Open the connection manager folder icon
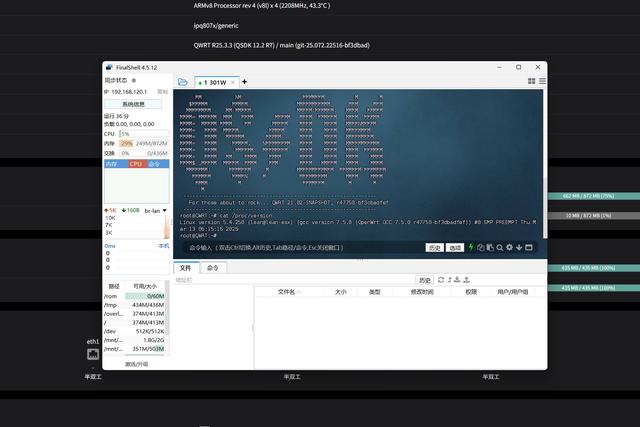The width and height of the screenshot is (640, 427). [183, 82]
